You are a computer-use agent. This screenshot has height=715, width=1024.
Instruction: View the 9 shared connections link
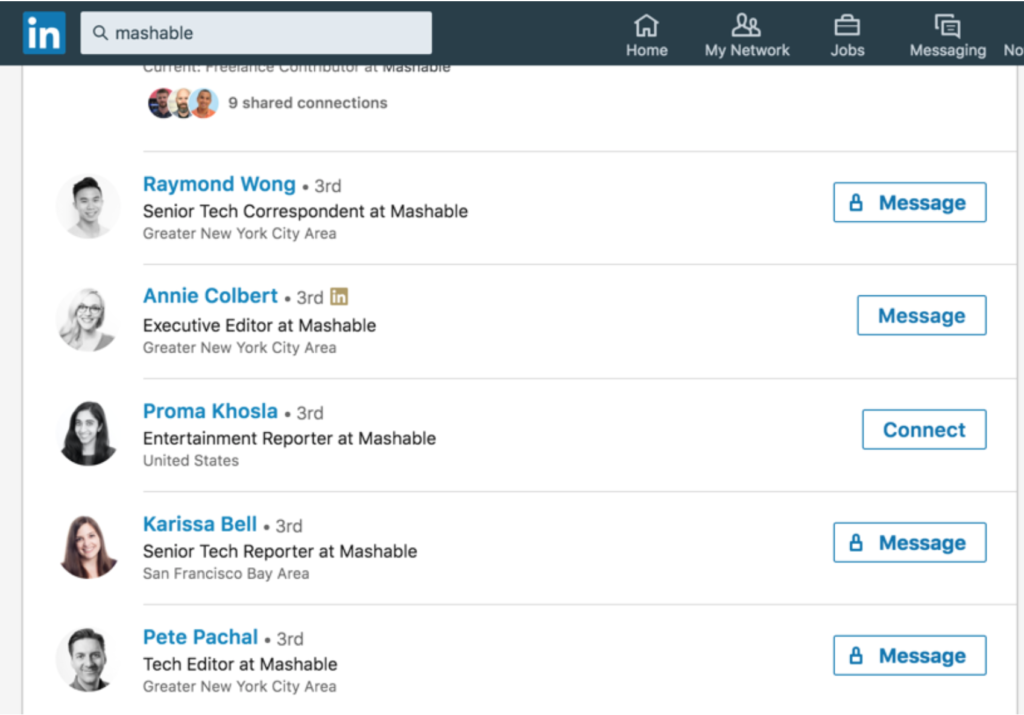point(307,103)
